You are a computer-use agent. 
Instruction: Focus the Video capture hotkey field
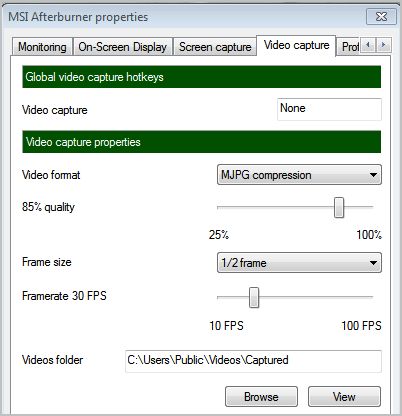329,109
